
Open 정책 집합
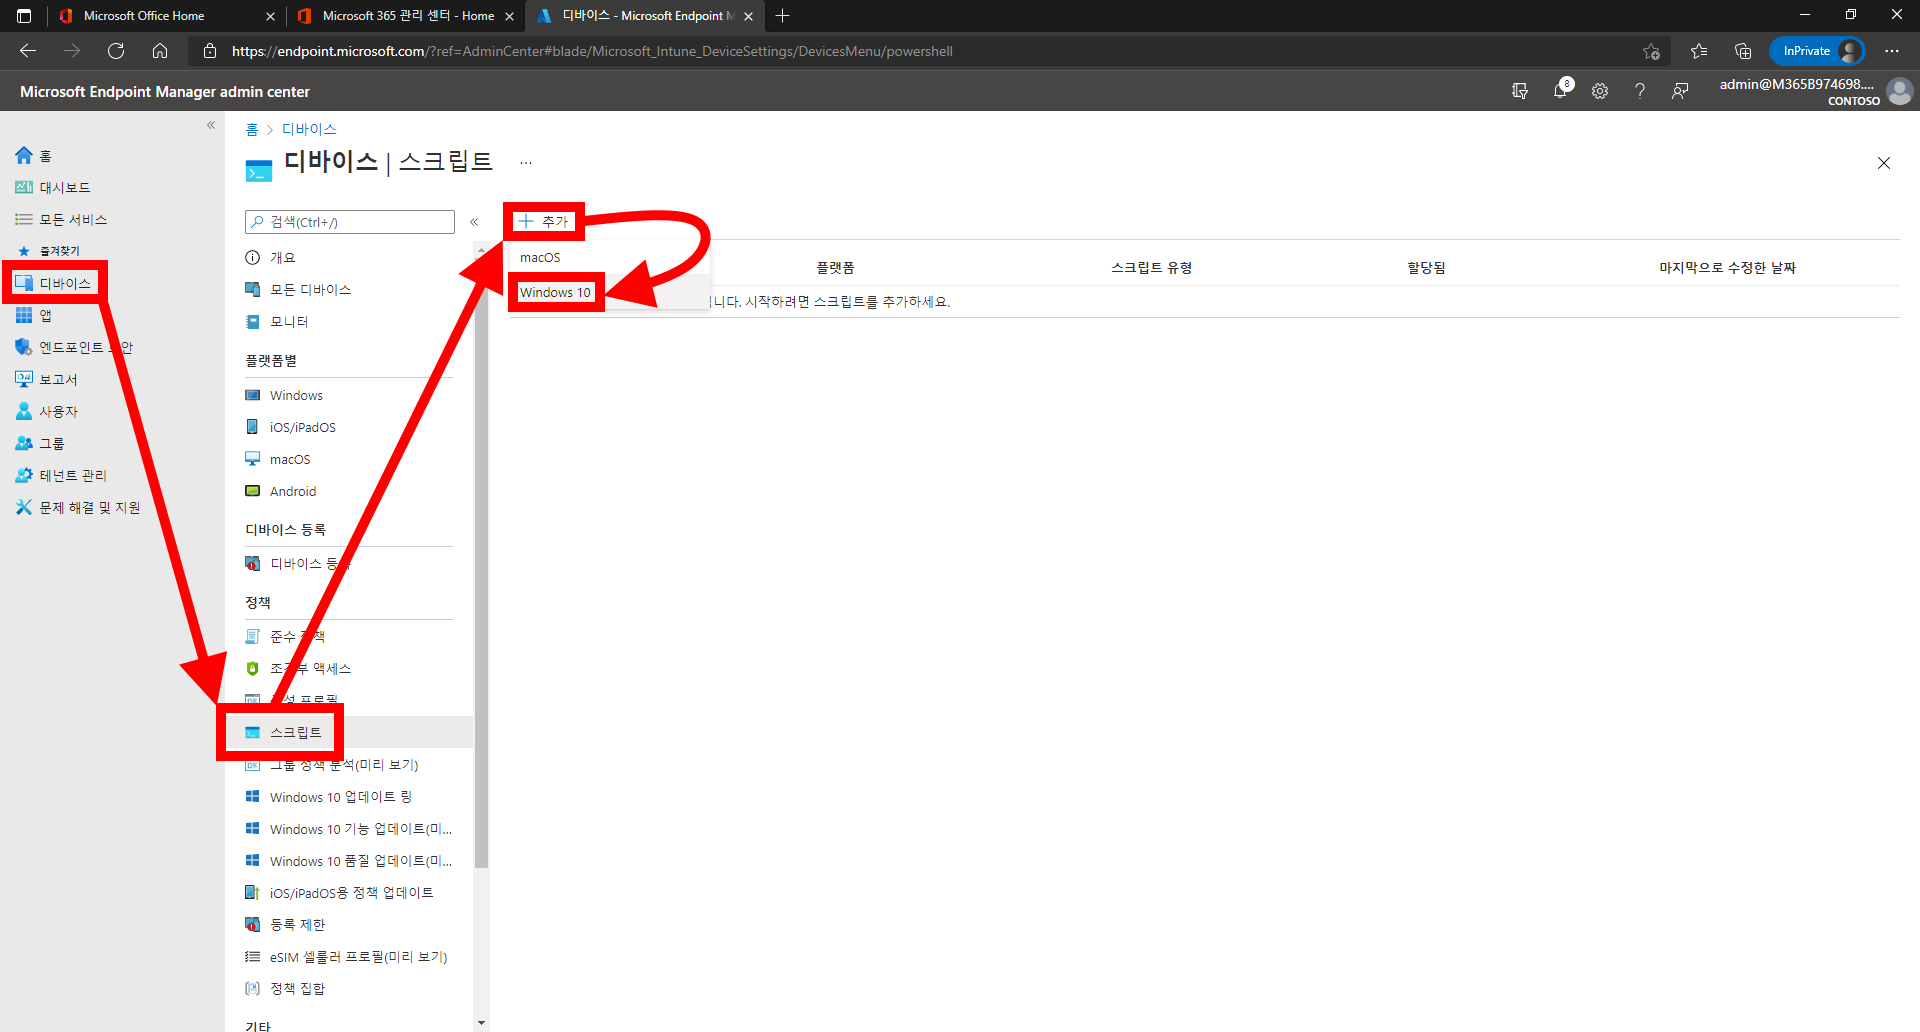pyautogui.click(x=285, y=989)
